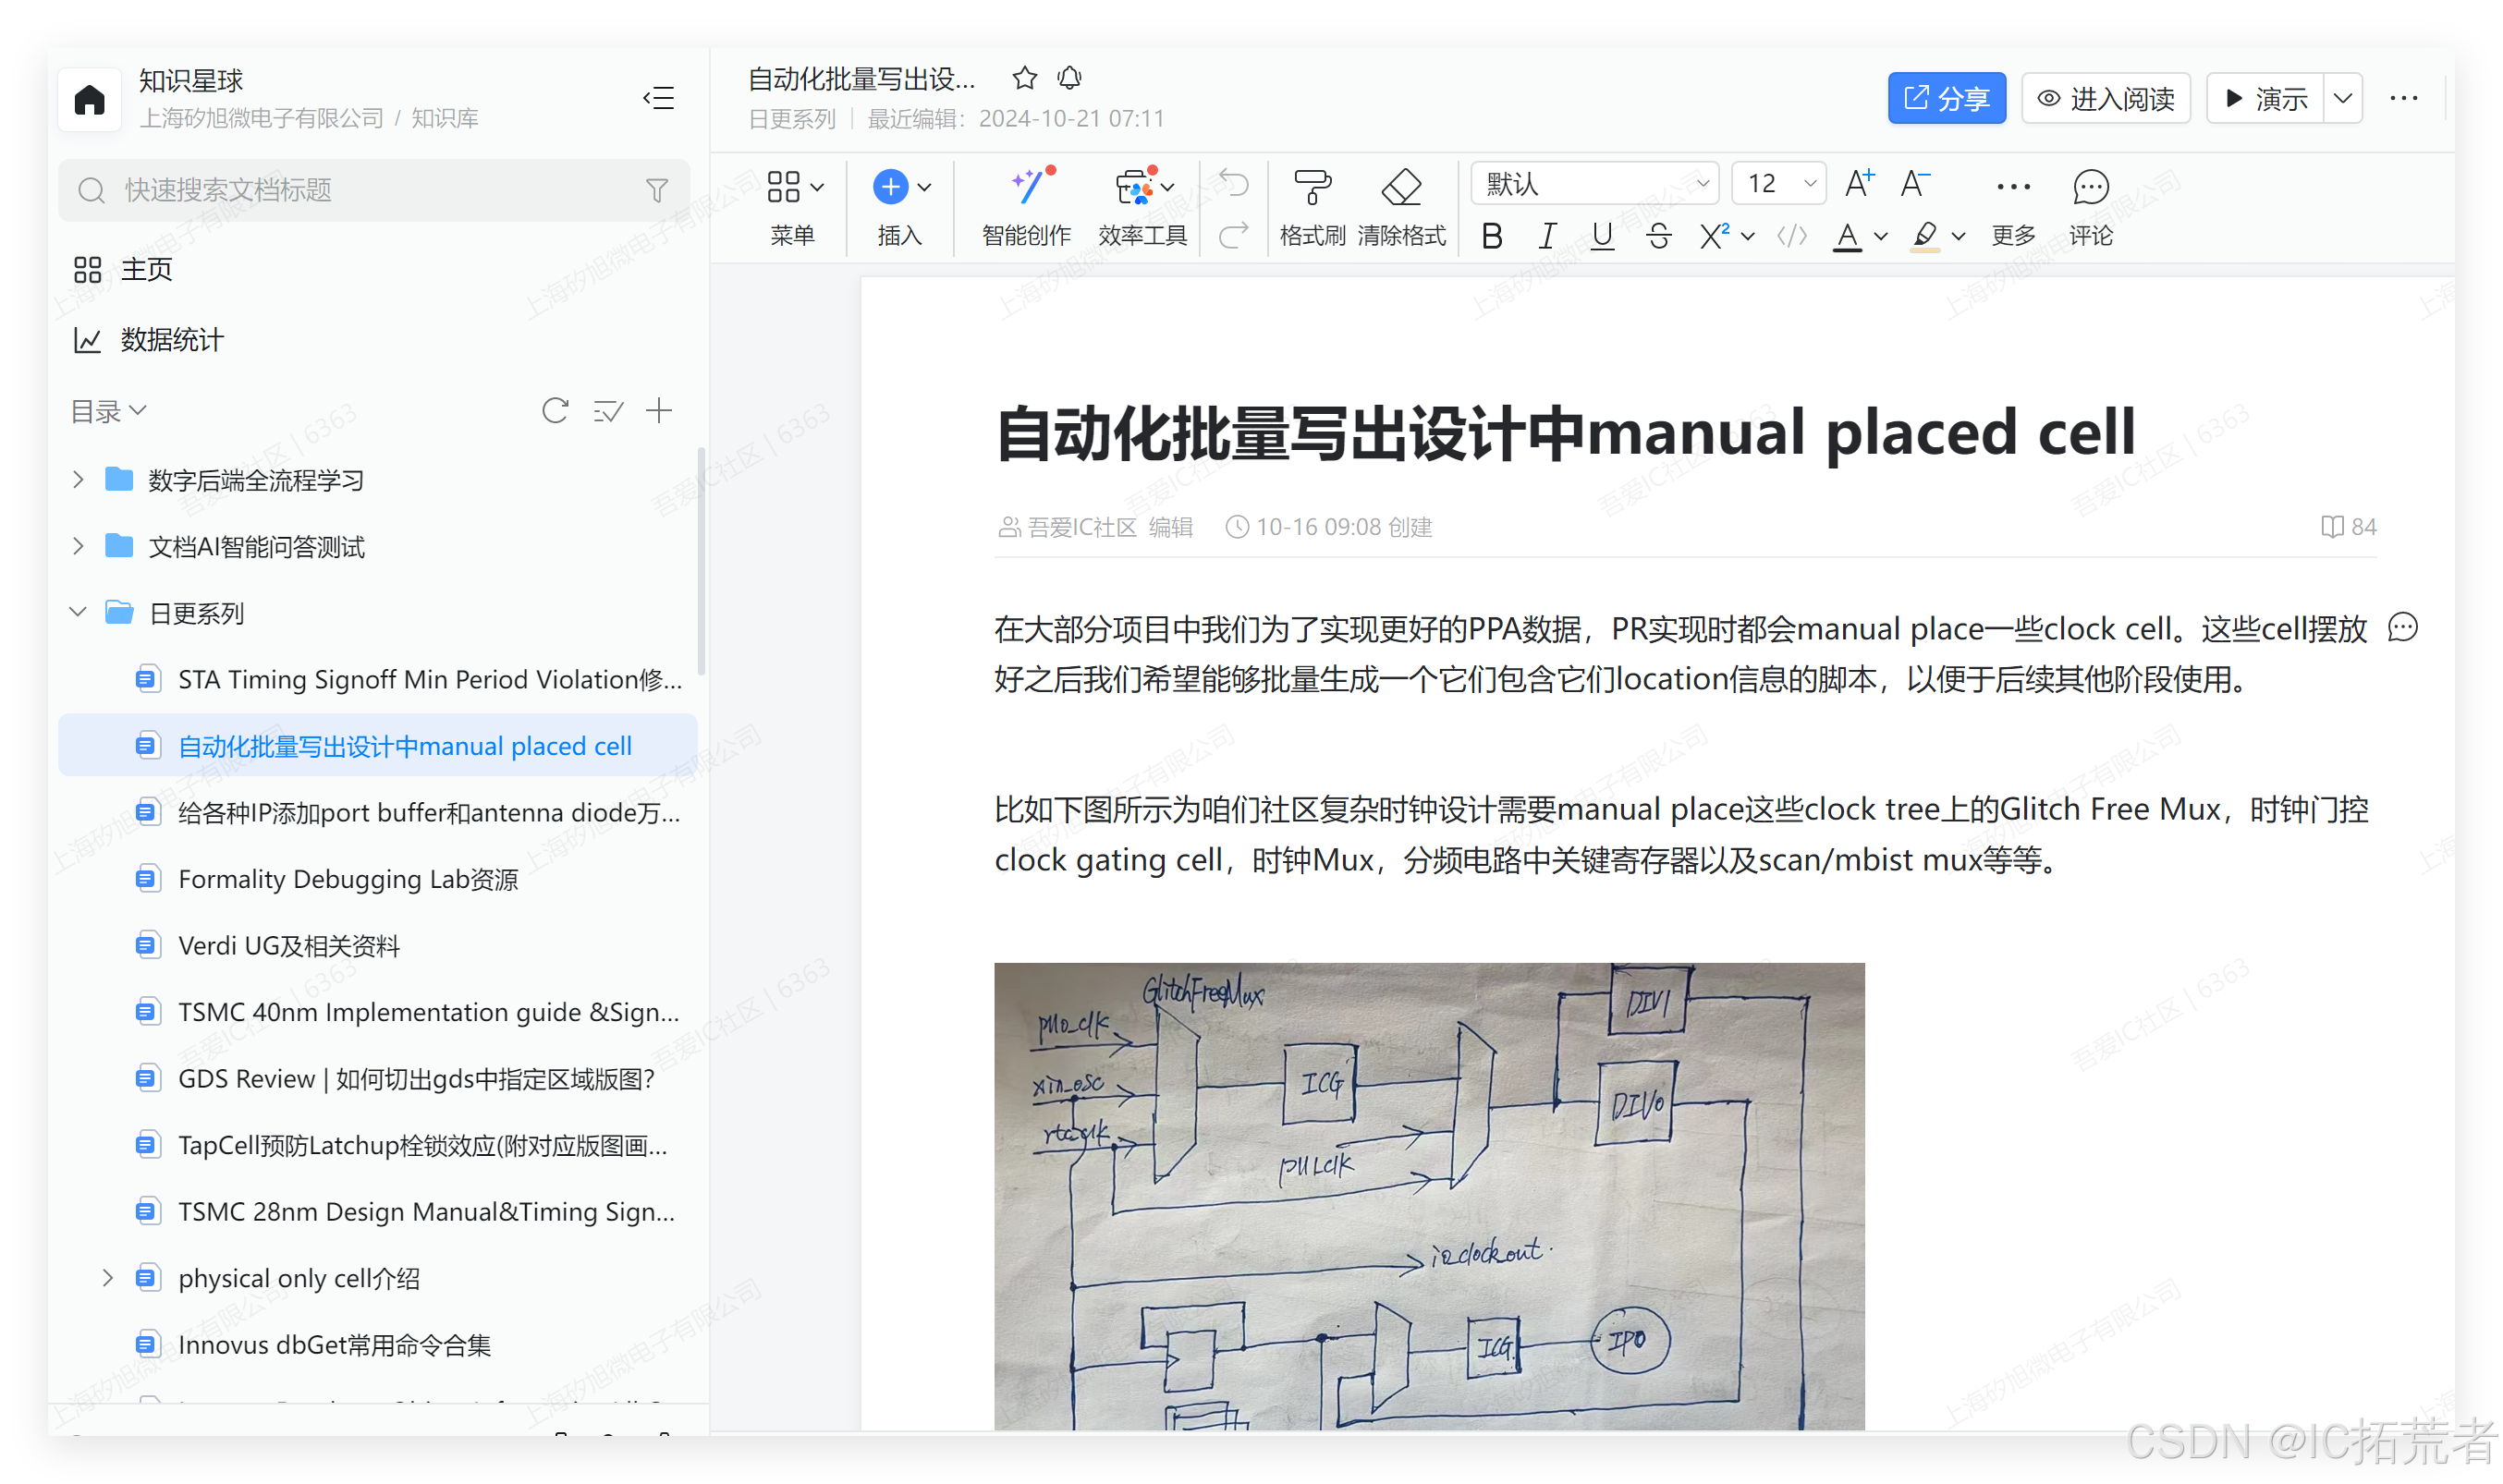Open the Verdi UG及相关资料 document
2503x1484 pixels.
pyautogui.click(x=288, y=945)
